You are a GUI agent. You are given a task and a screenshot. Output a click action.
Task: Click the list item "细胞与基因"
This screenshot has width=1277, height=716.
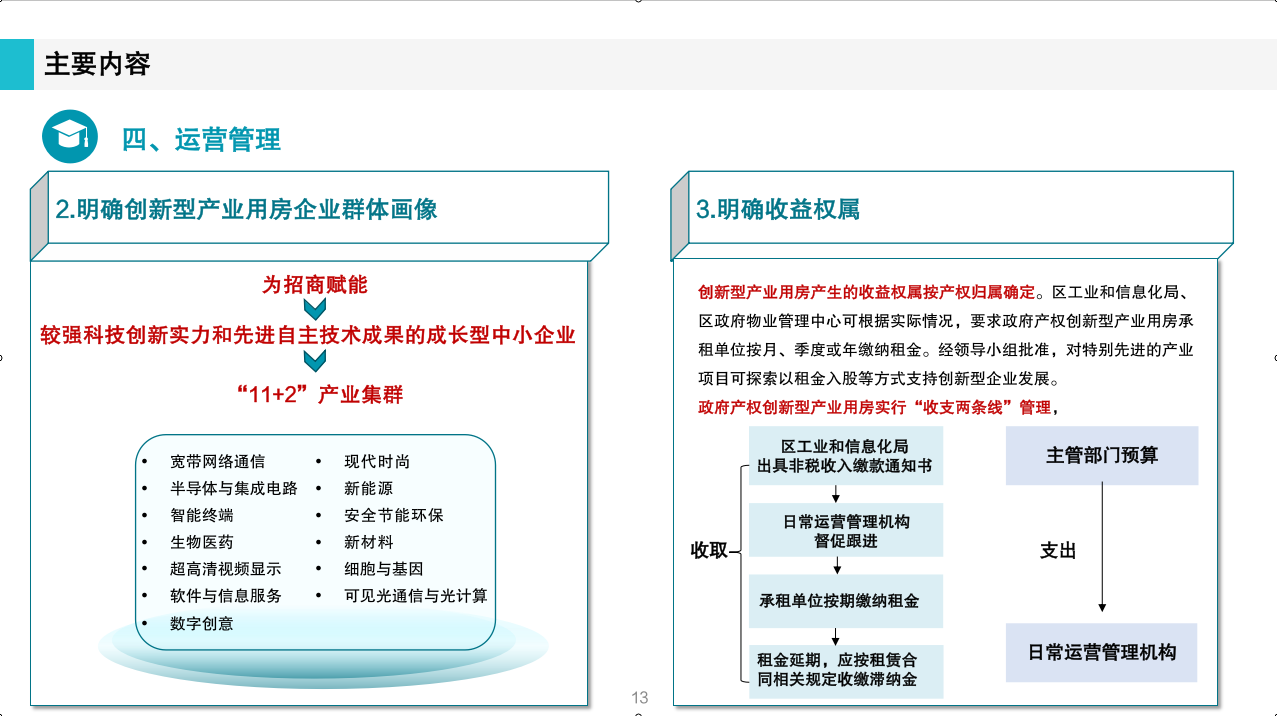coord(384,569)
